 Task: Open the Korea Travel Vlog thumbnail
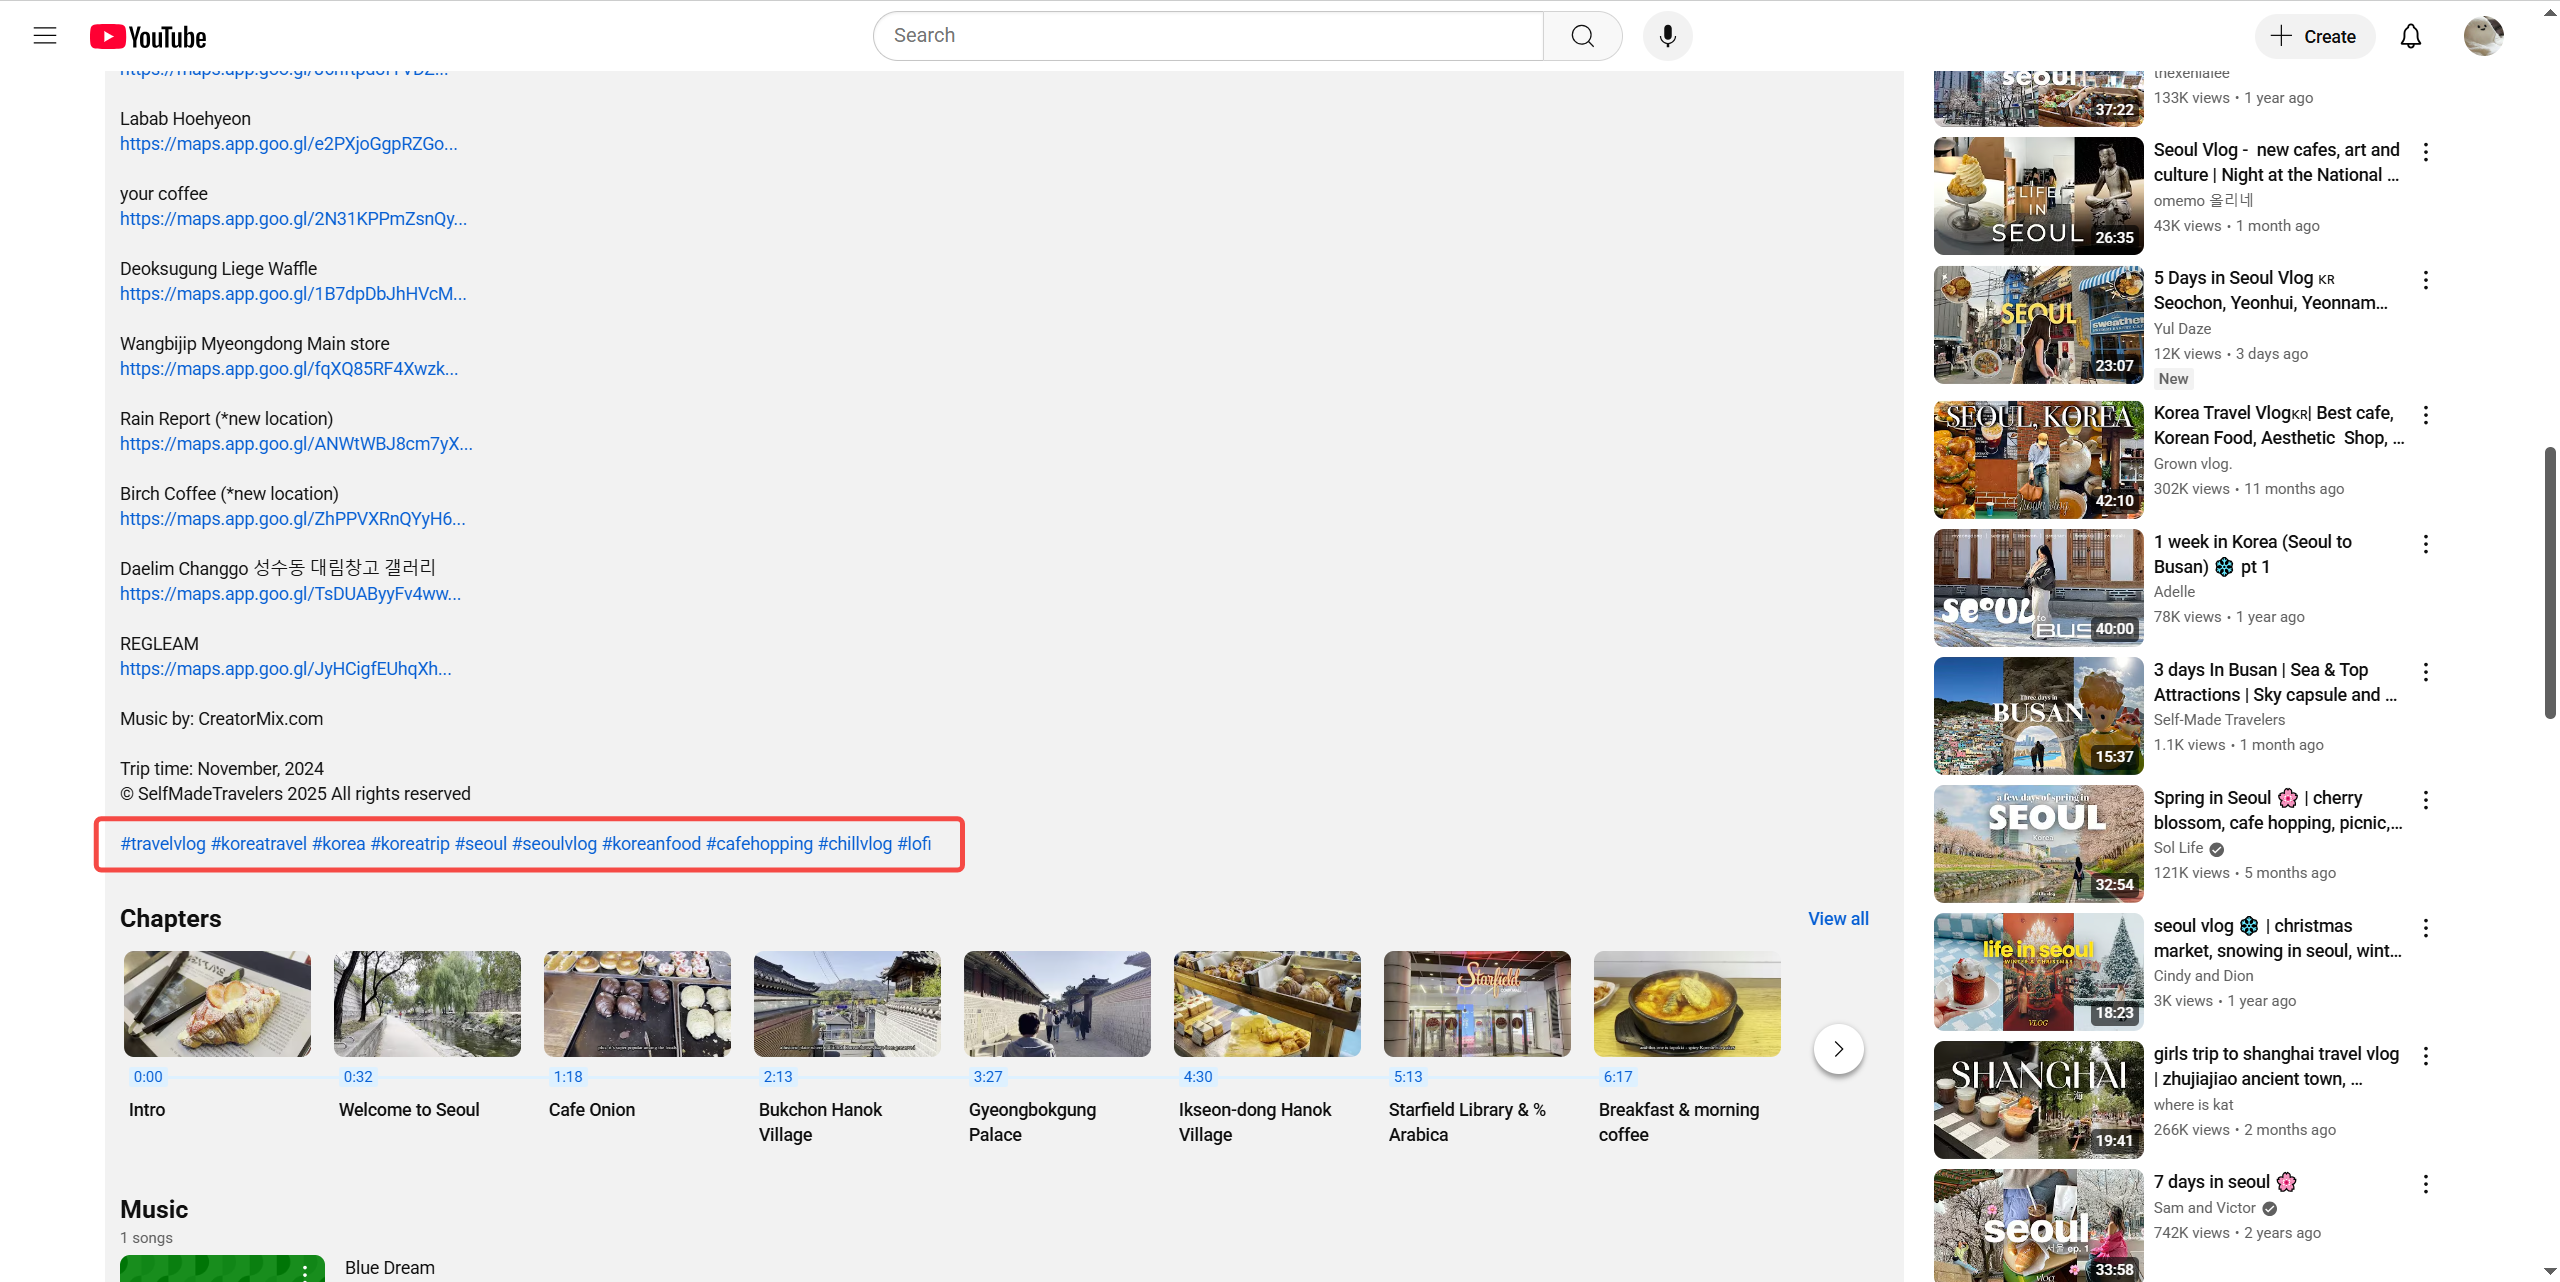point(2038,459)
